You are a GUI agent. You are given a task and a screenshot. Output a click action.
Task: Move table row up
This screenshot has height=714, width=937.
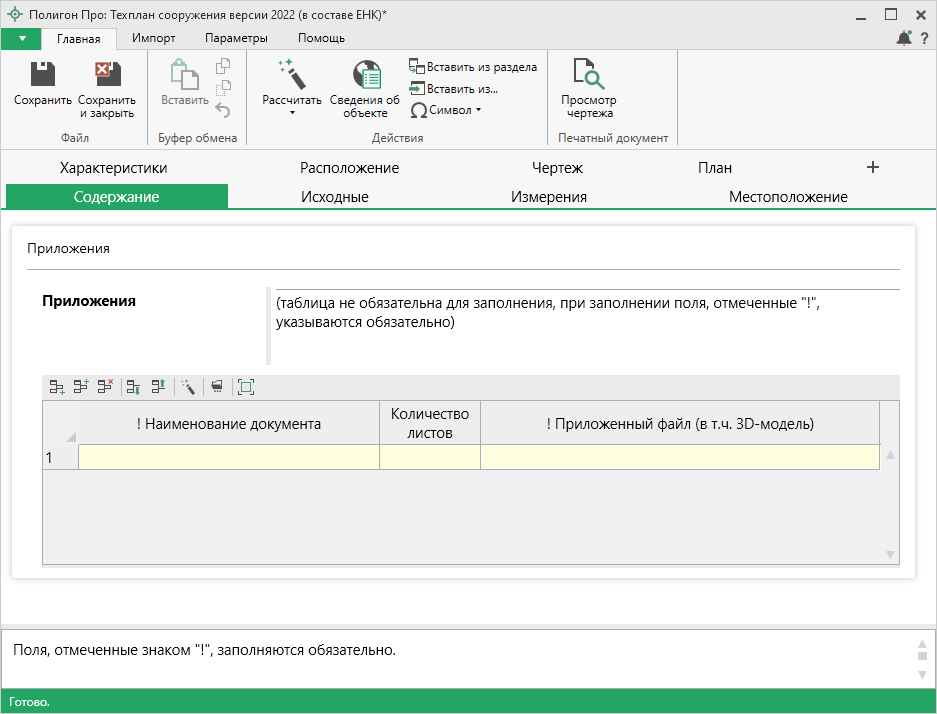[x=158, y=386]
